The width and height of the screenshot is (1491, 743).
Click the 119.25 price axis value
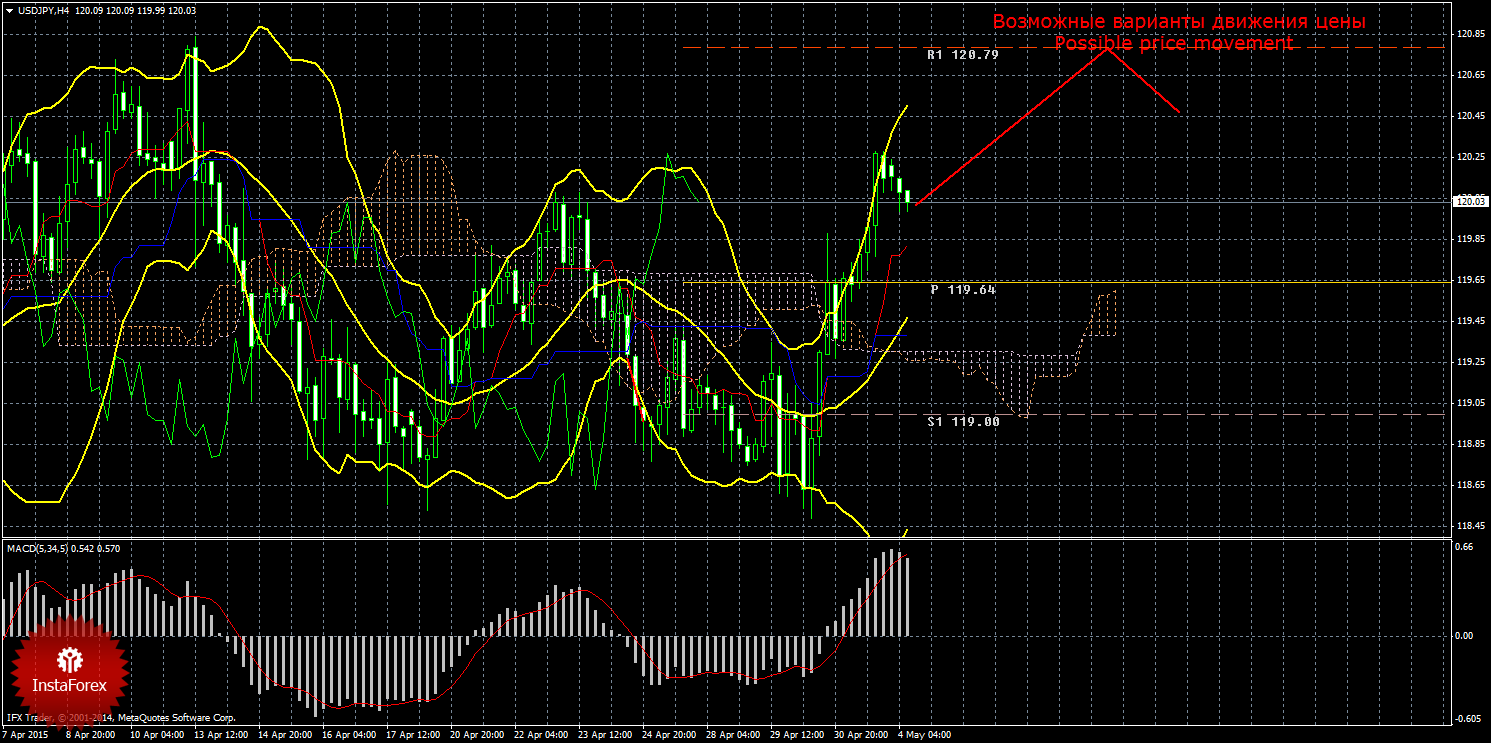1470,362
